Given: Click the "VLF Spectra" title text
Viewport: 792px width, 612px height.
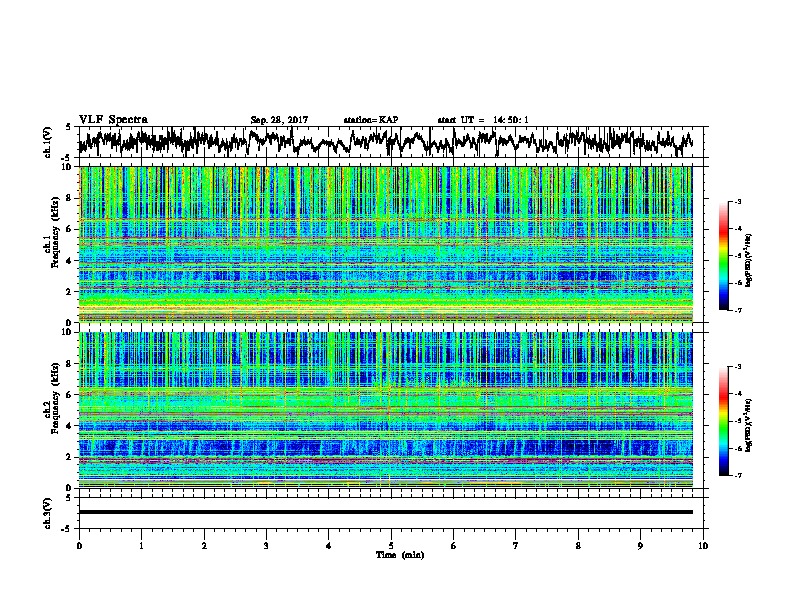Looking at the screenshot, I should (x=113, y=120).
